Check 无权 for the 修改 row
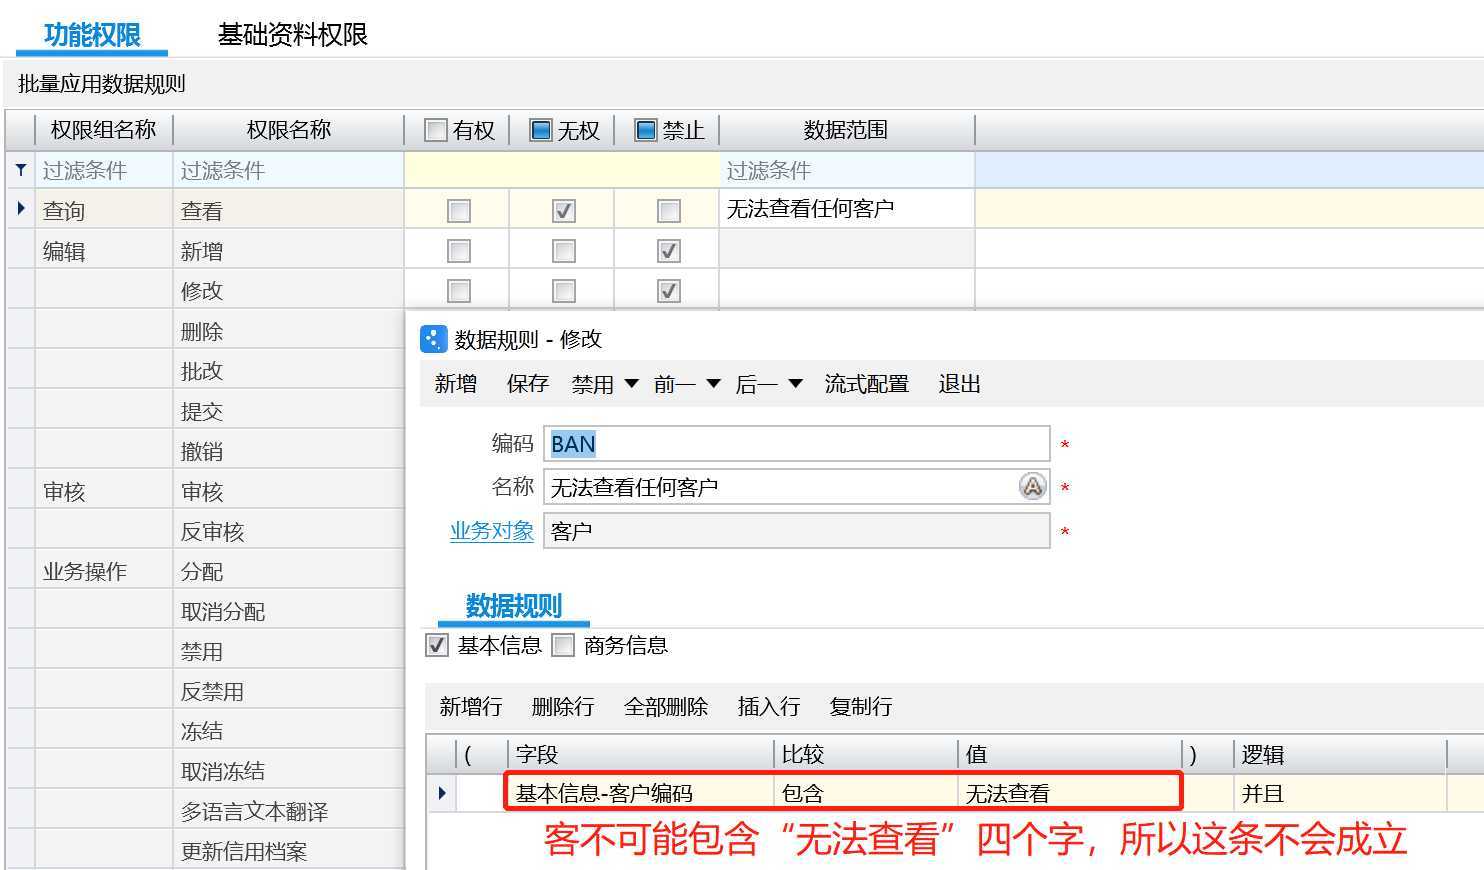 (x=564, y=290)
